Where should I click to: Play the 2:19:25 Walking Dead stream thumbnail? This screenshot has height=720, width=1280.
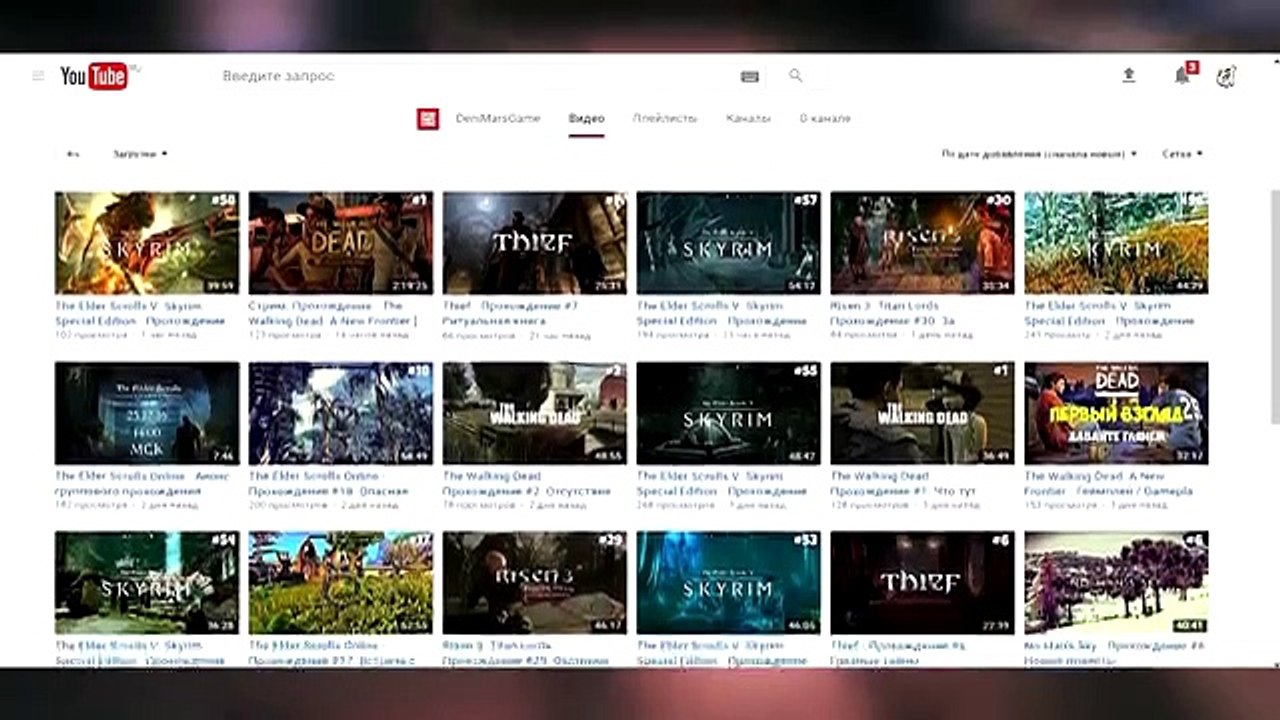pyautogui.click(x=341, y=243)
